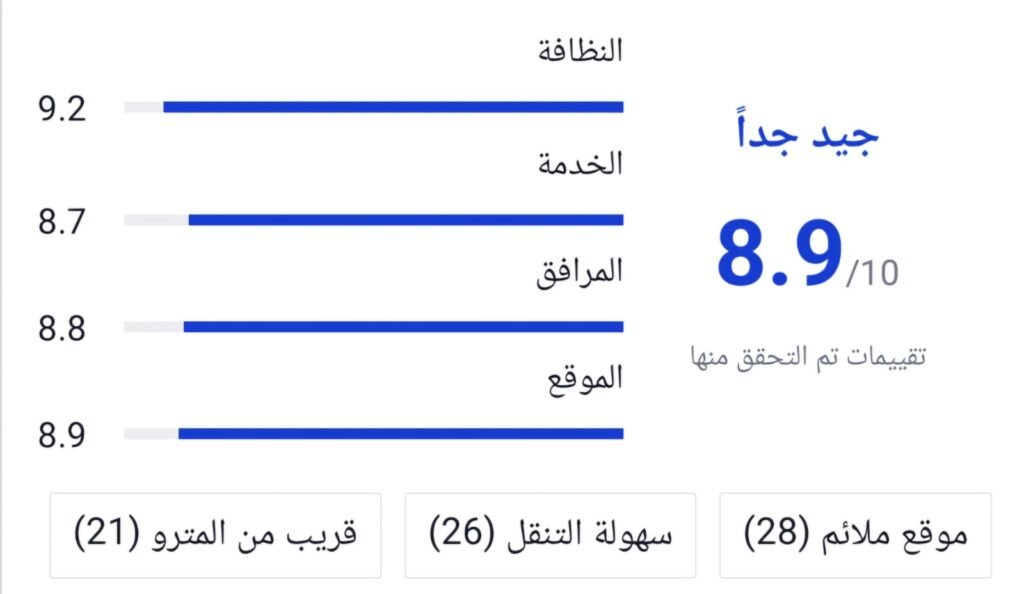Click the blue الخدمة rating bar
The image size is (1024, 594).
[405, 220]
